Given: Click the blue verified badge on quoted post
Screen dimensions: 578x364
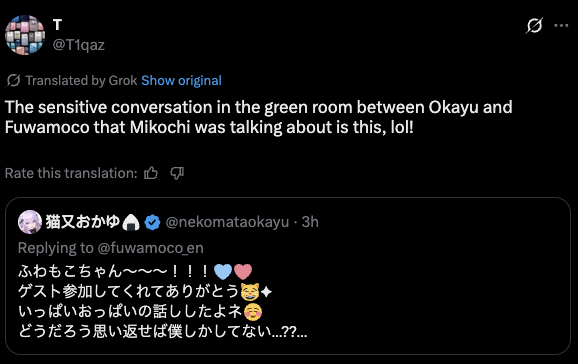Looking at the screenshot, I should tap(152, 222).
